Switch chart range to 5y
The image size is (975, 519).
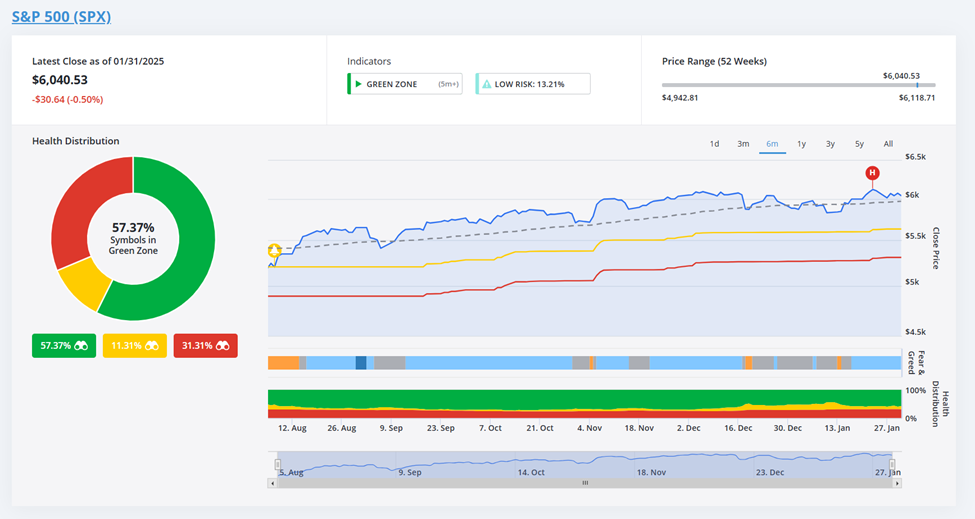tap(859, 144)
